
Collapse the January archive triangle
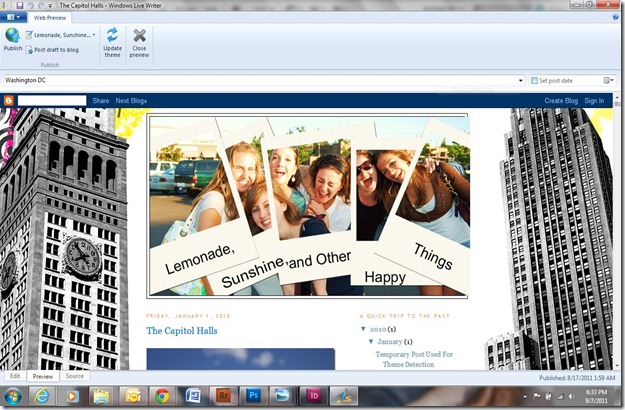(x=371, y=341)
